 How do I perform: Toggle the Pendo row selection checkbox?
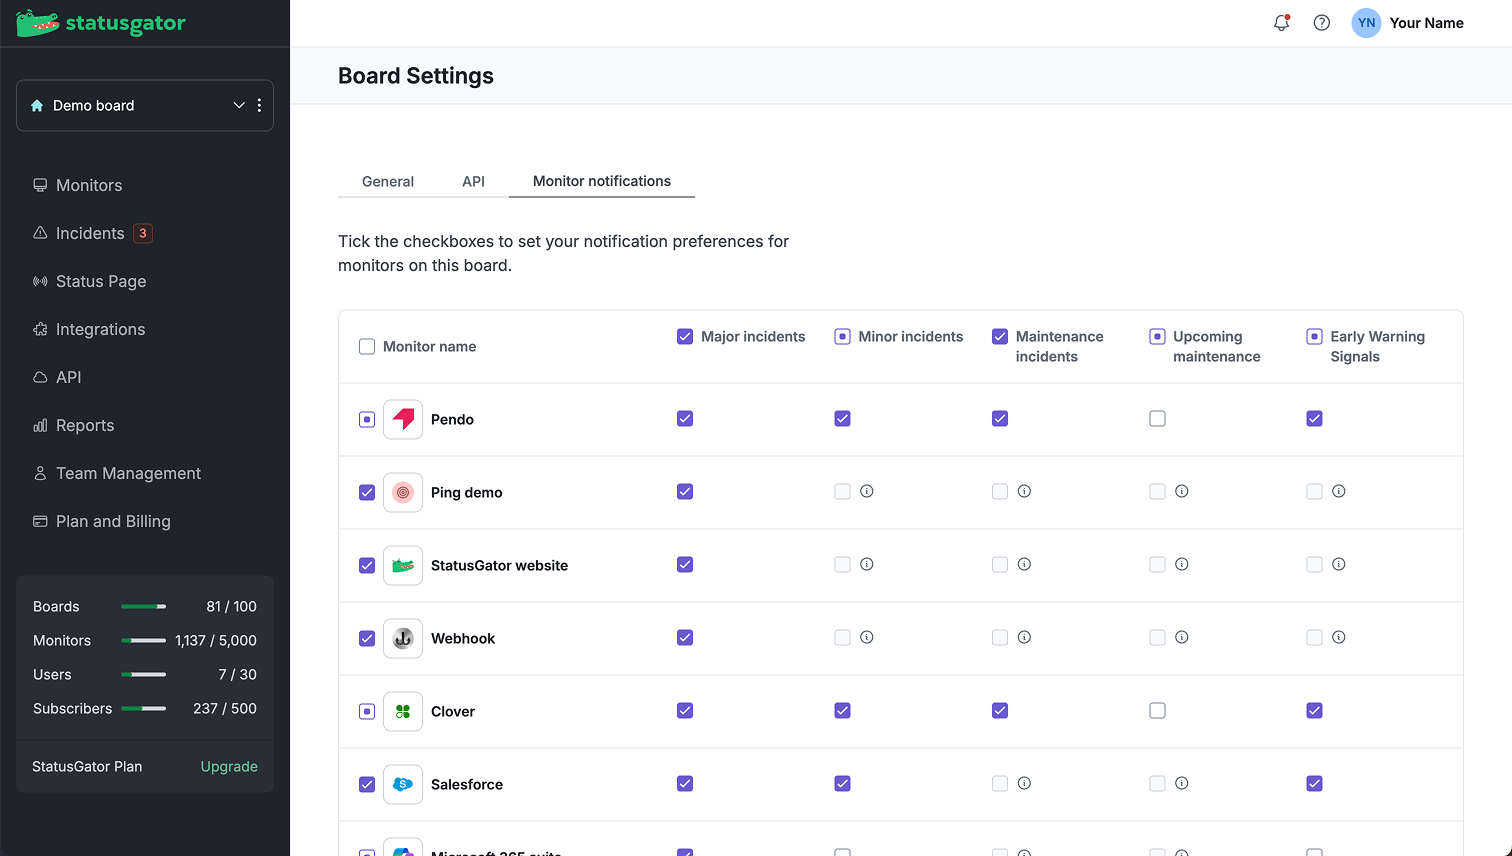coord(367,419)
